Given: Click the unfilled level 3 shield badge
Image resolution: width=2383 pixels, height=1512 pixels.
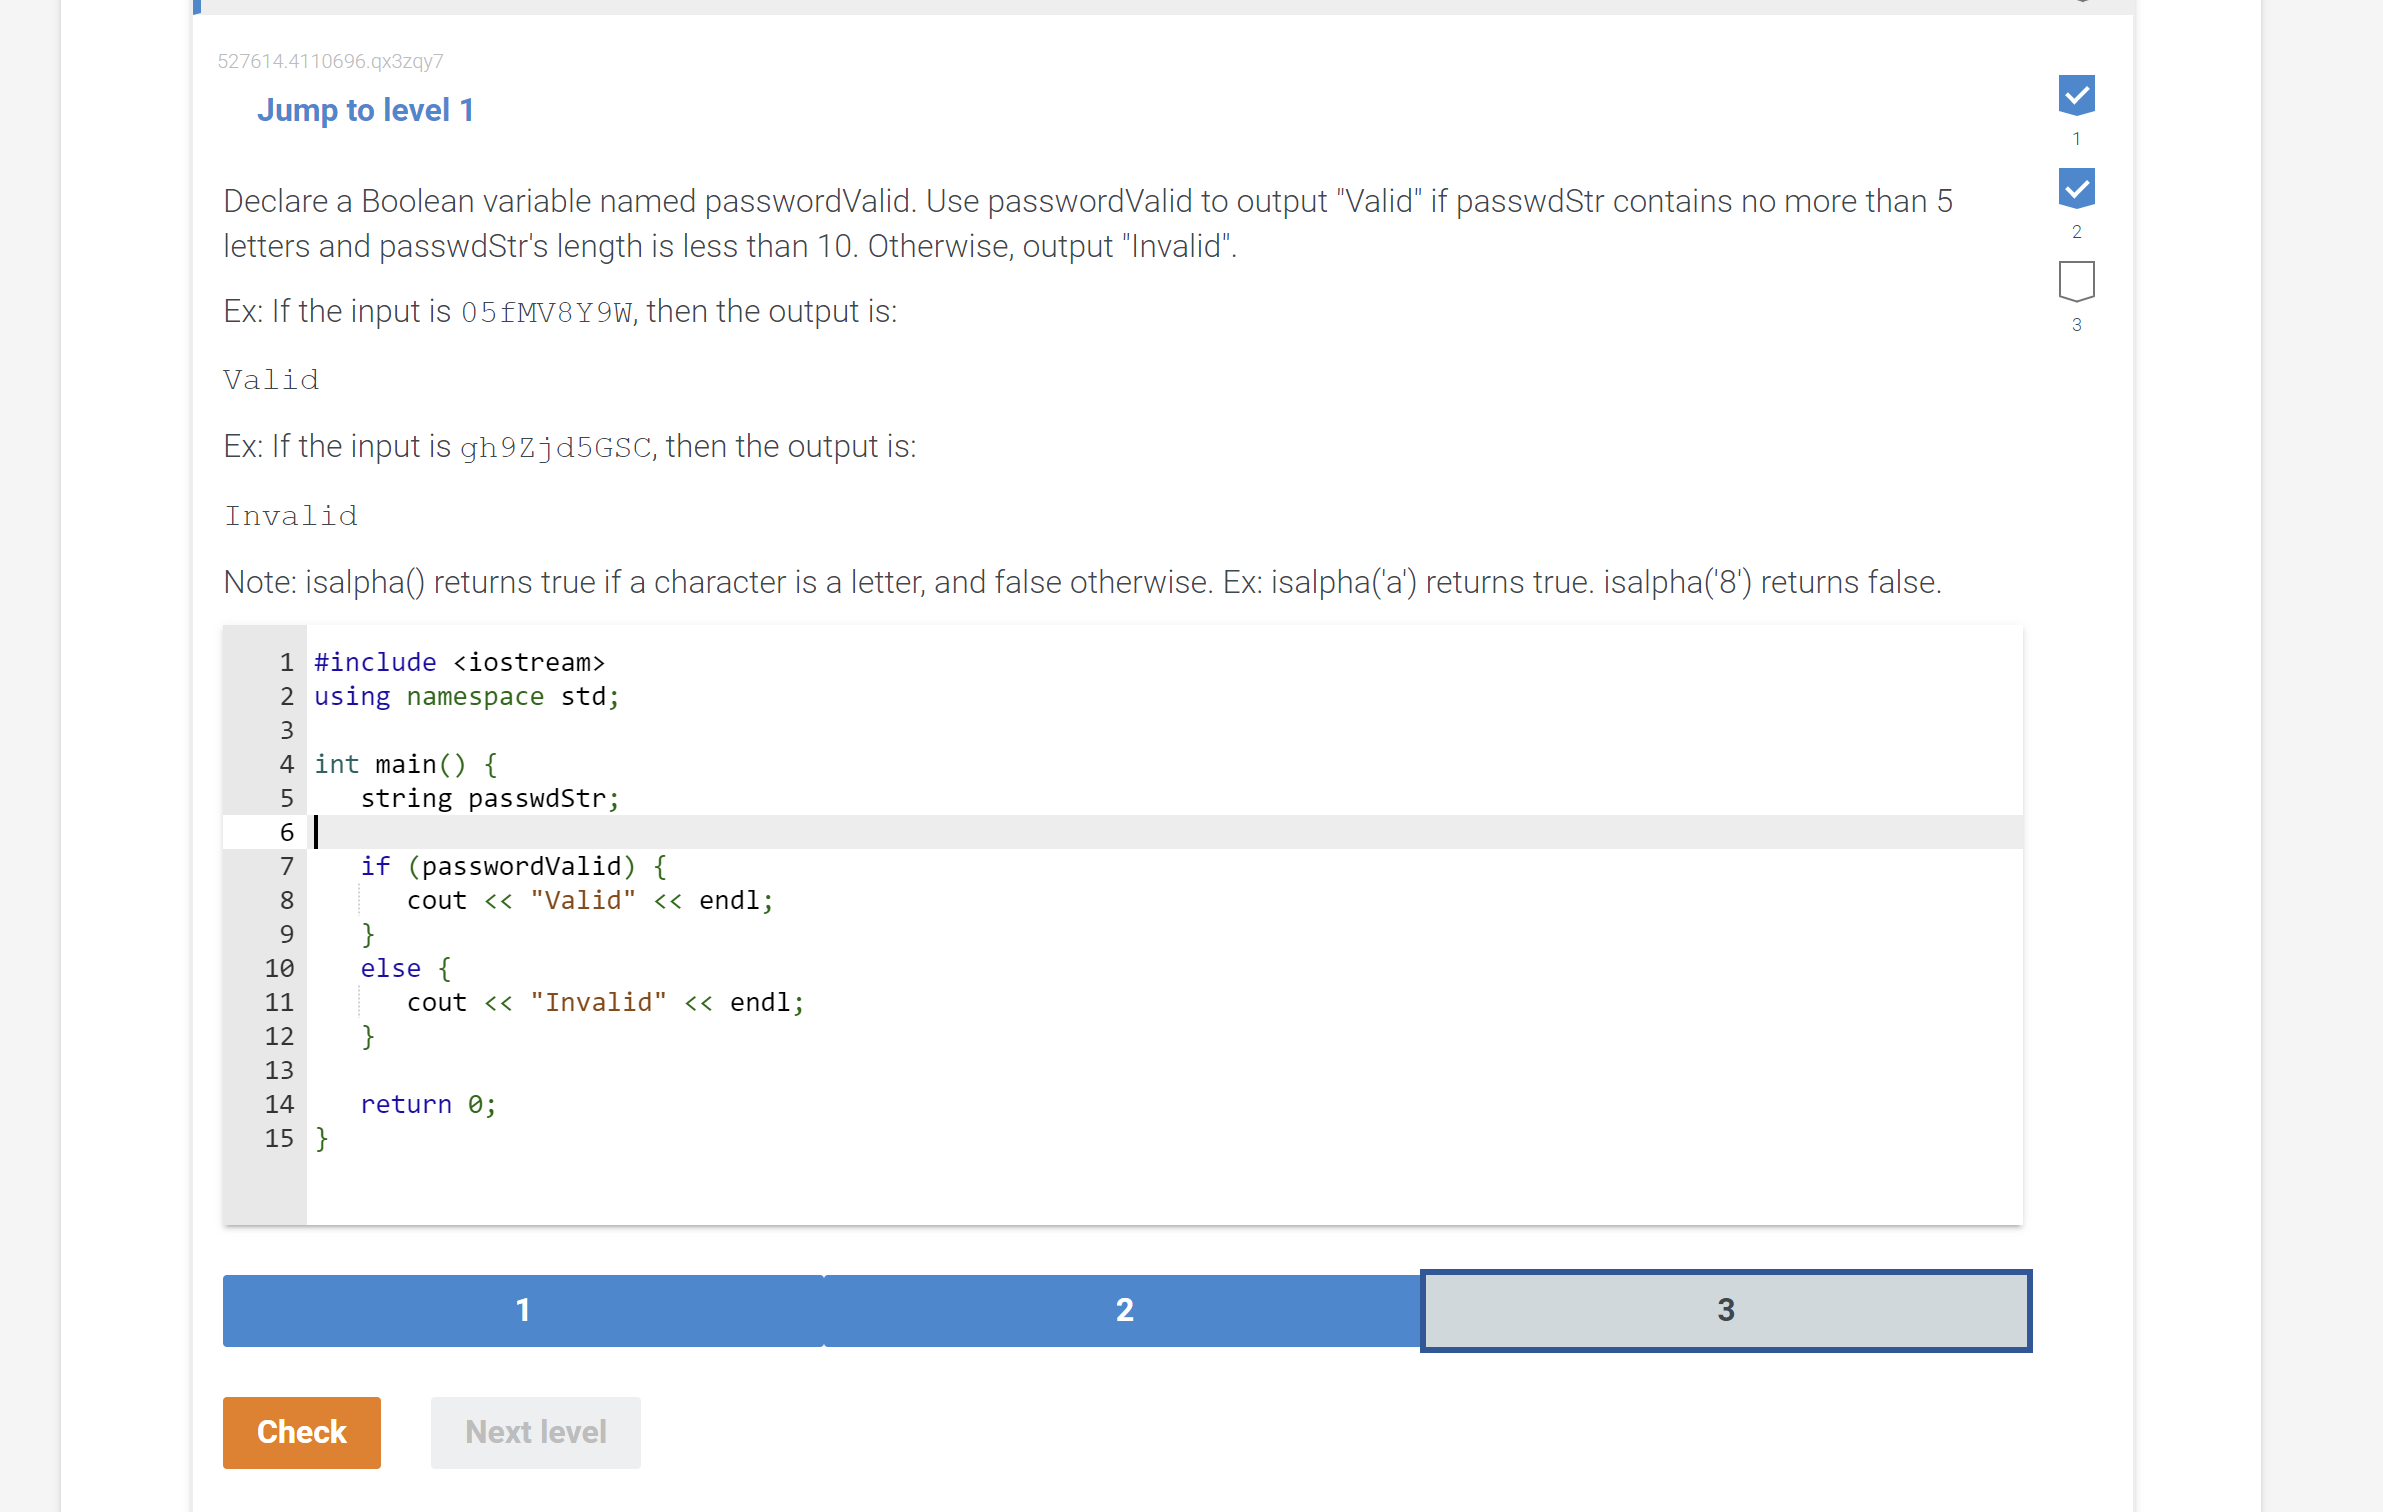Looking at the screenshot, I should coord(2077,283).
